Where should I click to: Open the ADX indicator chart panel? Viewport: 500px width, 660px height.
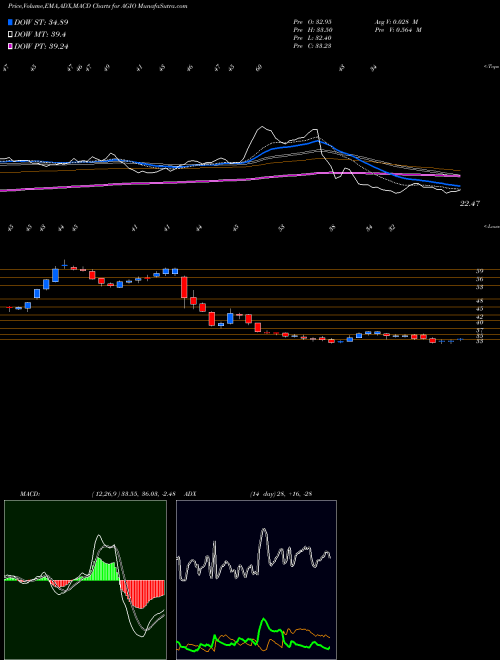[256, 580]
